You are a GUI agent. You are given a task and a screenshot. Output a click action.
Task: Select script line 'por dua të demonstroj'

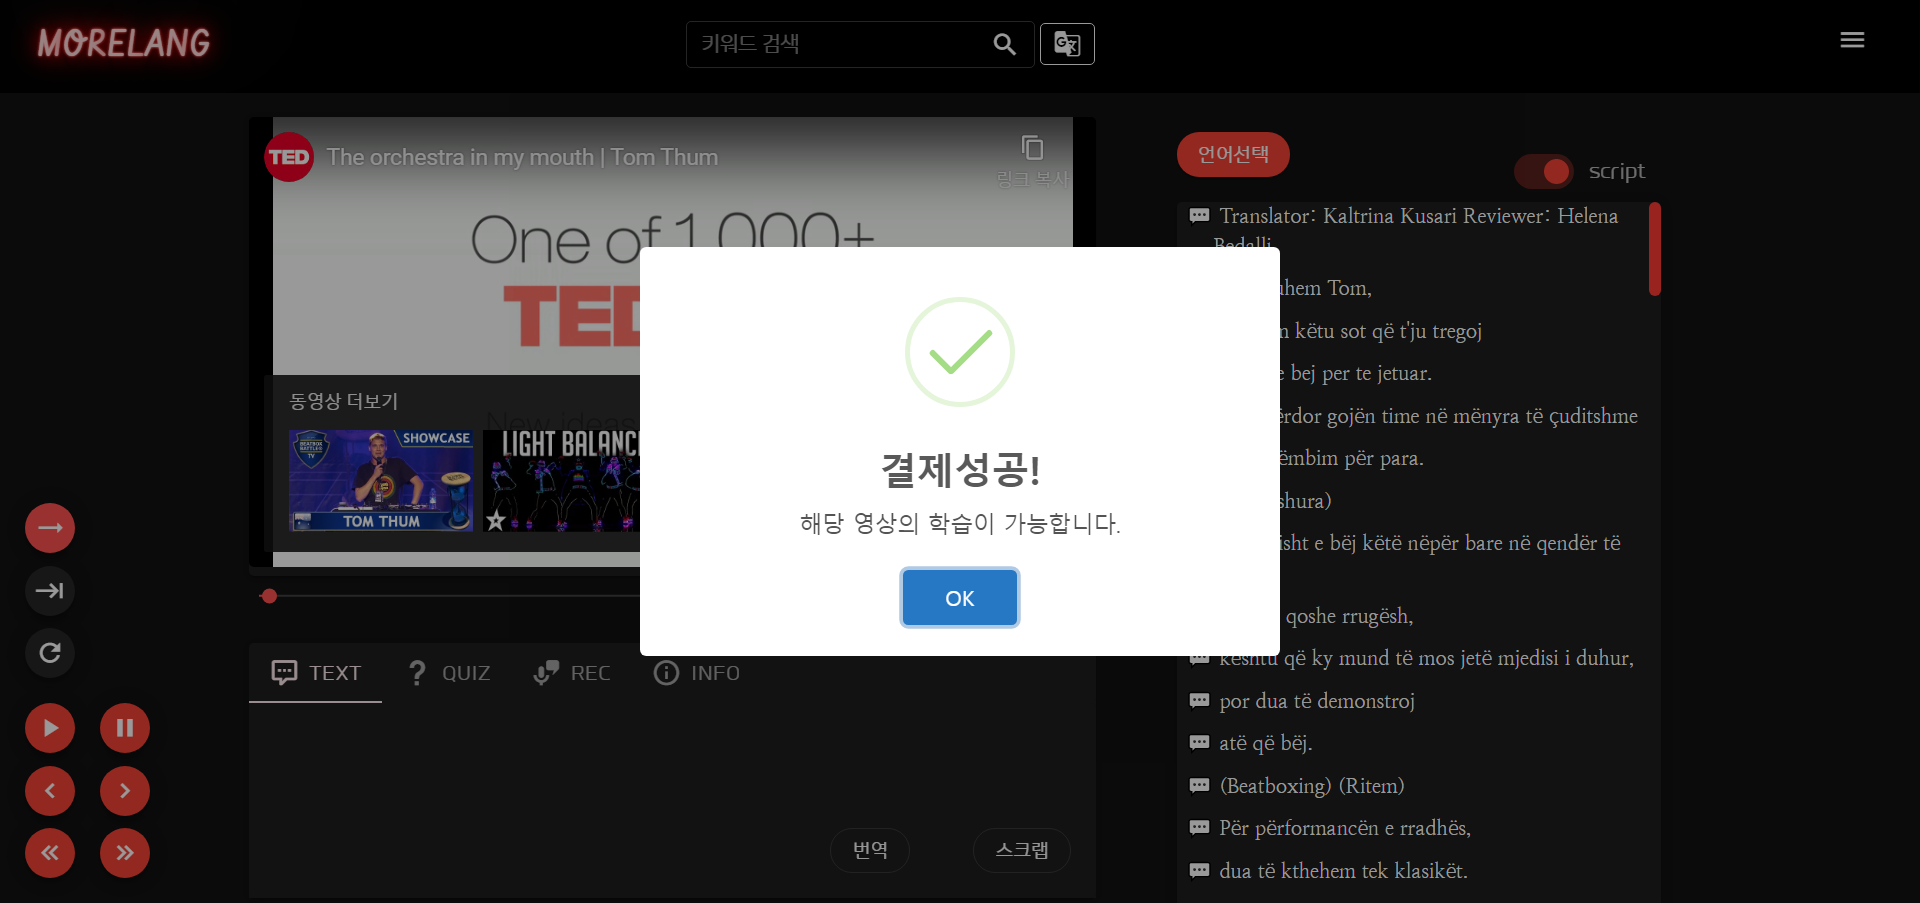coord(1317,701)
